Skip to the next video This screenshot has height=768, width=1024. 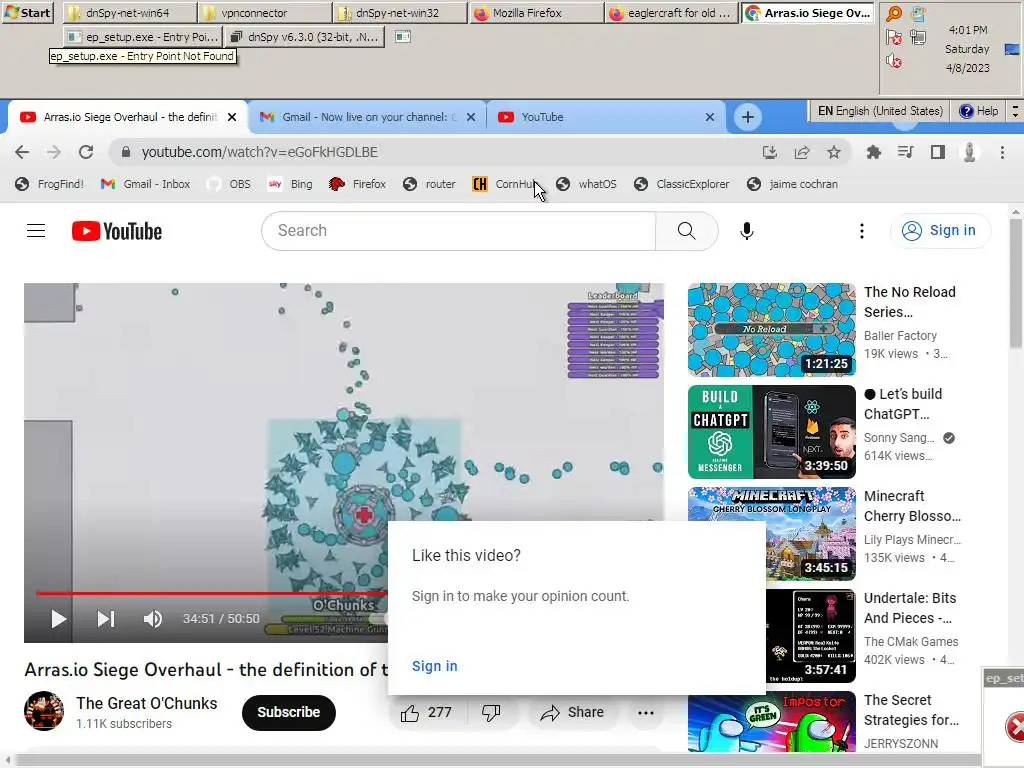coord(106,618)
